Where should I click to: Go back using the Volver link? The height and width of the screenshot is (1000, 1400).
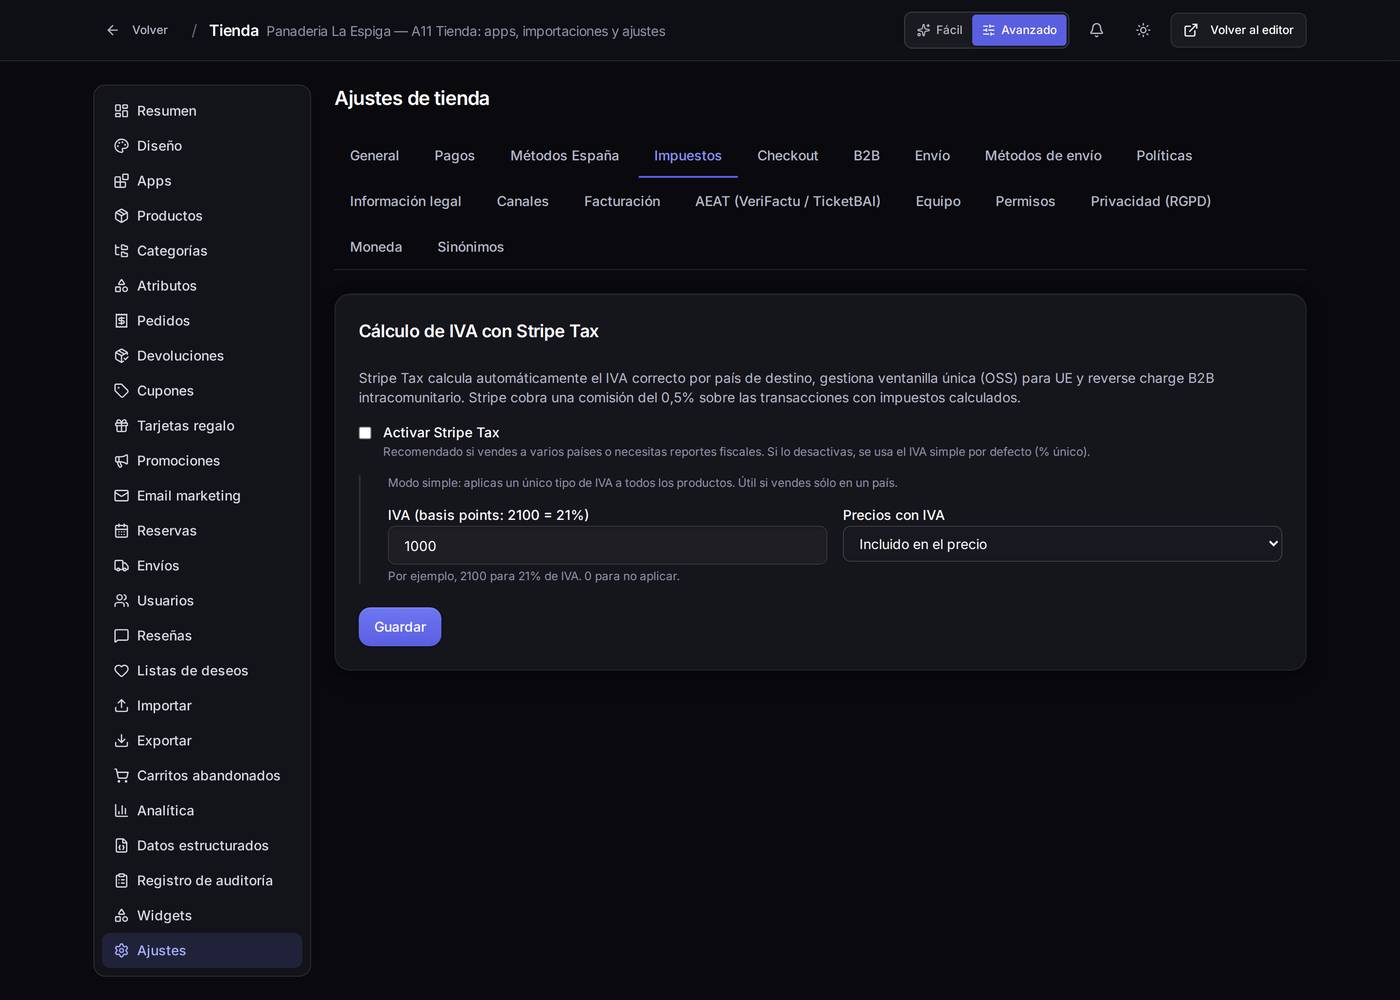pyautogui.click(x=137, y=30)
